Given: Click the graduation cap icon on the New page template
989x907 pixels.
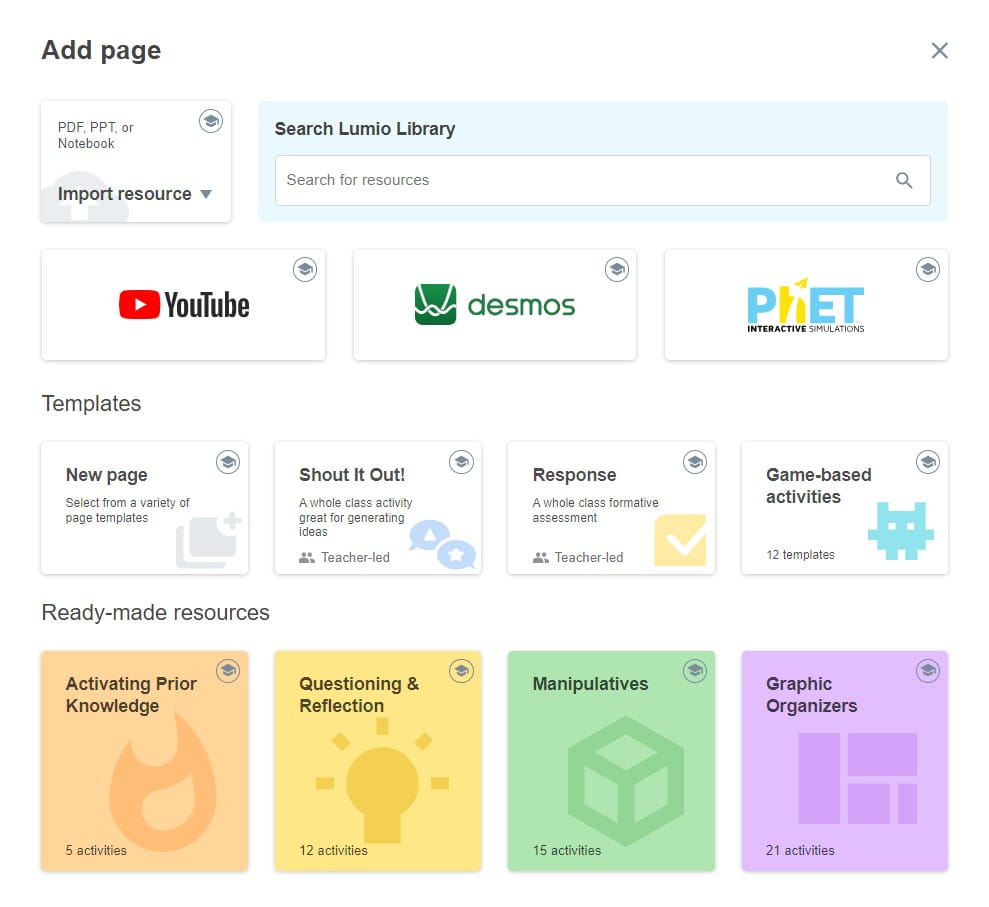Looking at the screenshot, I should coord(228,462).
